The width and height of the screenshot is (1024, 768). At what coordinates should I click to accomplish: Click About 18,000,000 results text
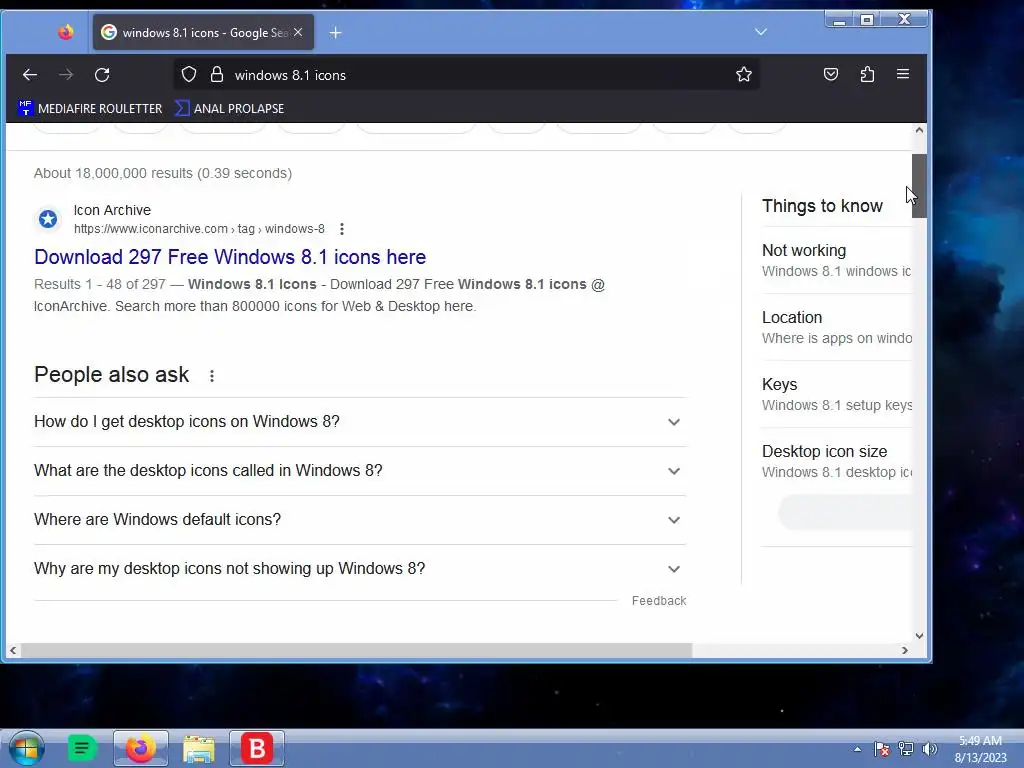(163, 173)
